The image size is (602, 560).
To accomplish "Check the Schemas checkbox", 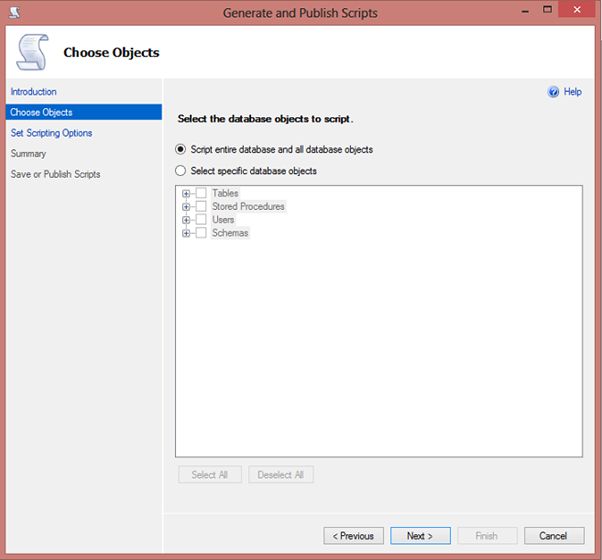I will click(x=201, y=233).
